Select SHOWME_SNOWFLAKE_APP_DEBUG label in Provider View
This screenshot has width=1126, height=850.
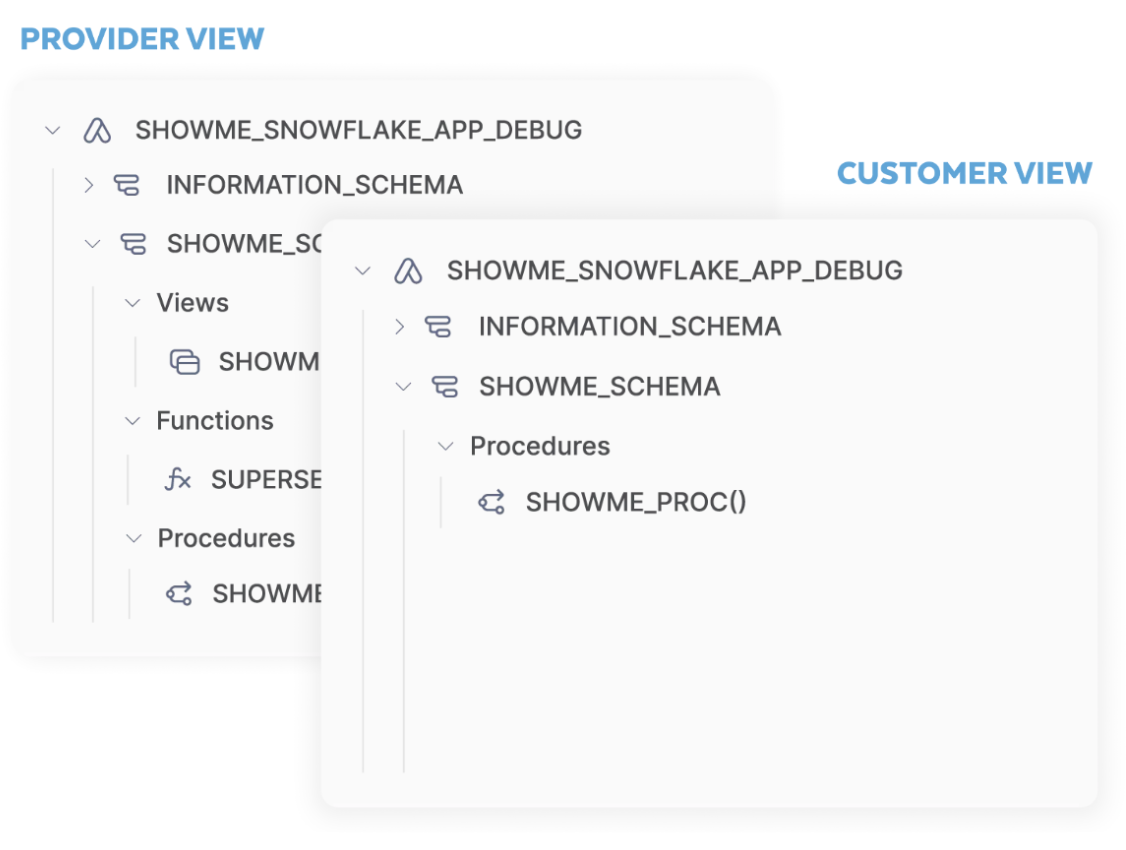click(x=358, y=131)
